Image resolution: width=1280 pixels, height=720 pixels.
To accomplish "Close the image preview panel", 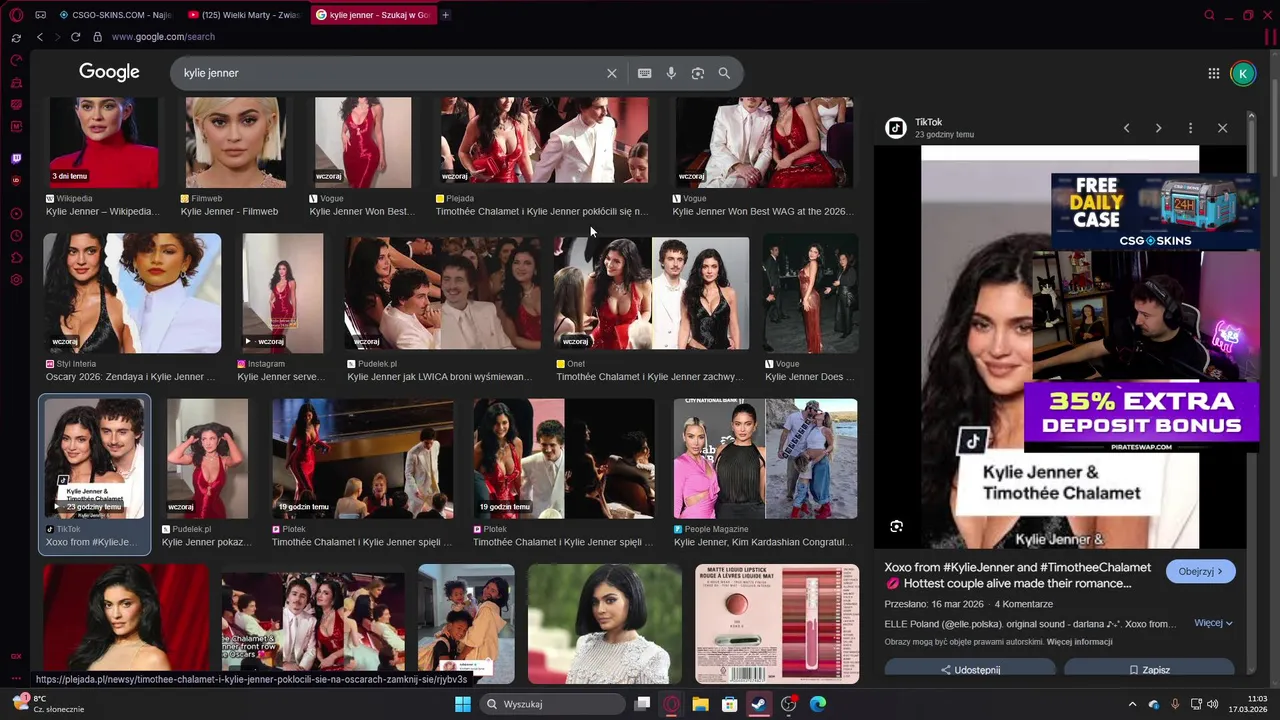I will (1222, 128).
